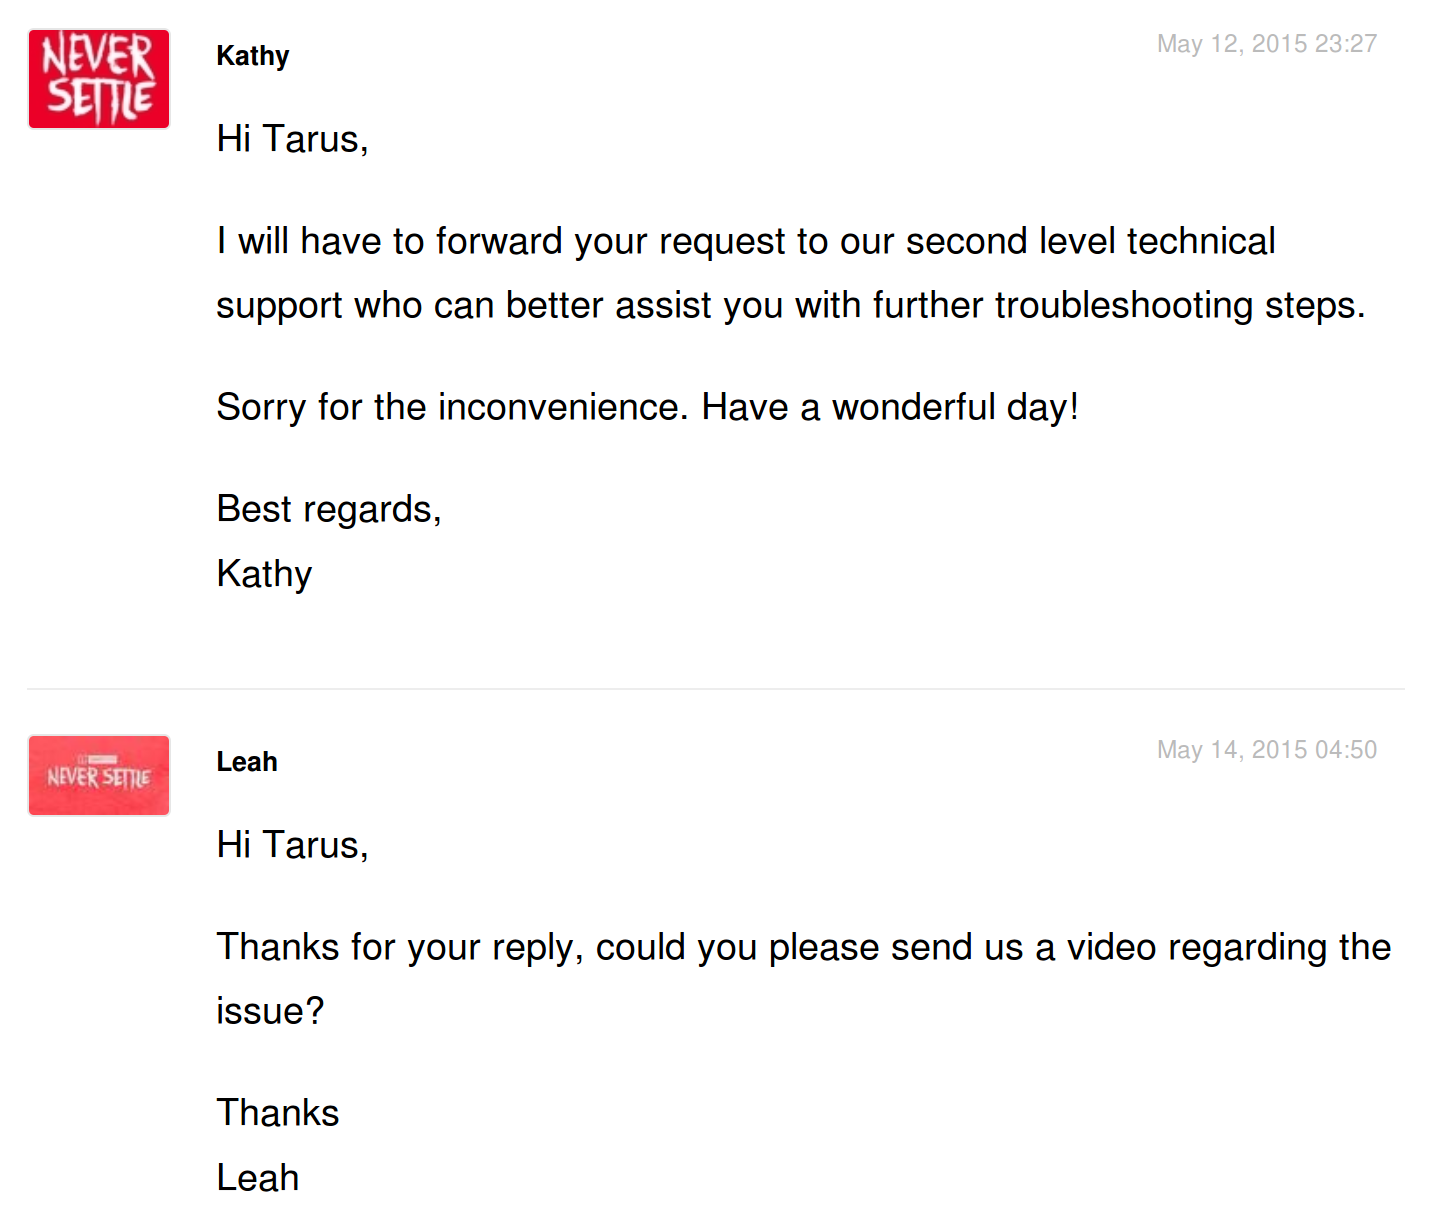Click 'Best regards,' text
Viewport: 1444px width, 1221px height.
(x=329, y=510)
